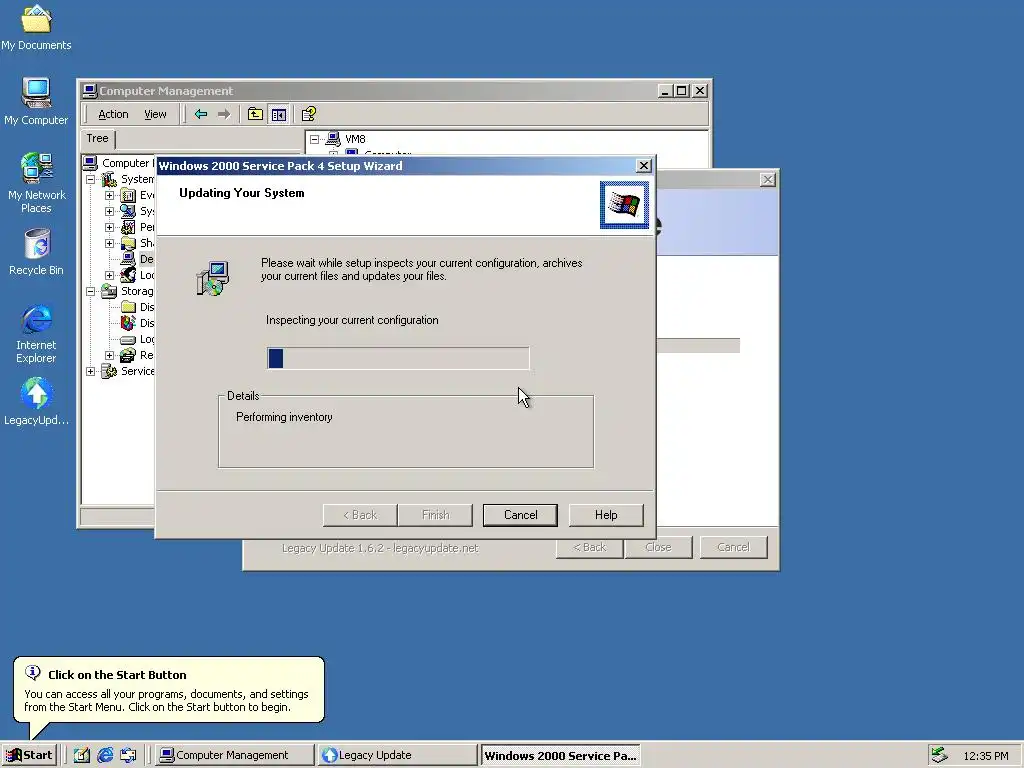This screenshot has height=768, width=1024.
Task: Switch to Windows 2000 Service Pa... taskbar button
Action: (x=560, y=755)
